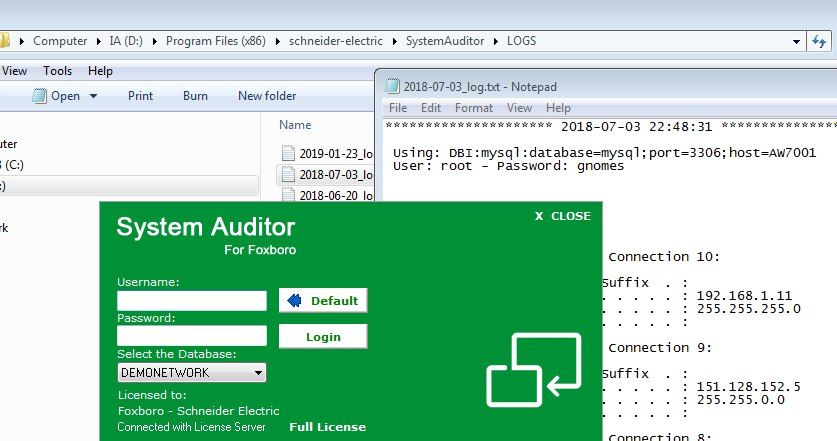Expand breadcrumb arrow after IA (D:)

[154, 41]
